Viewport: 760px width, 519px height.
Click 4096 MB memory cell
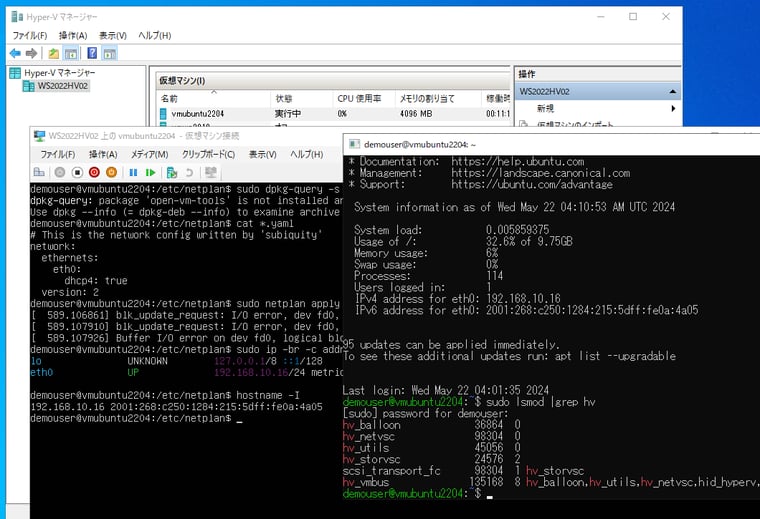416,114
